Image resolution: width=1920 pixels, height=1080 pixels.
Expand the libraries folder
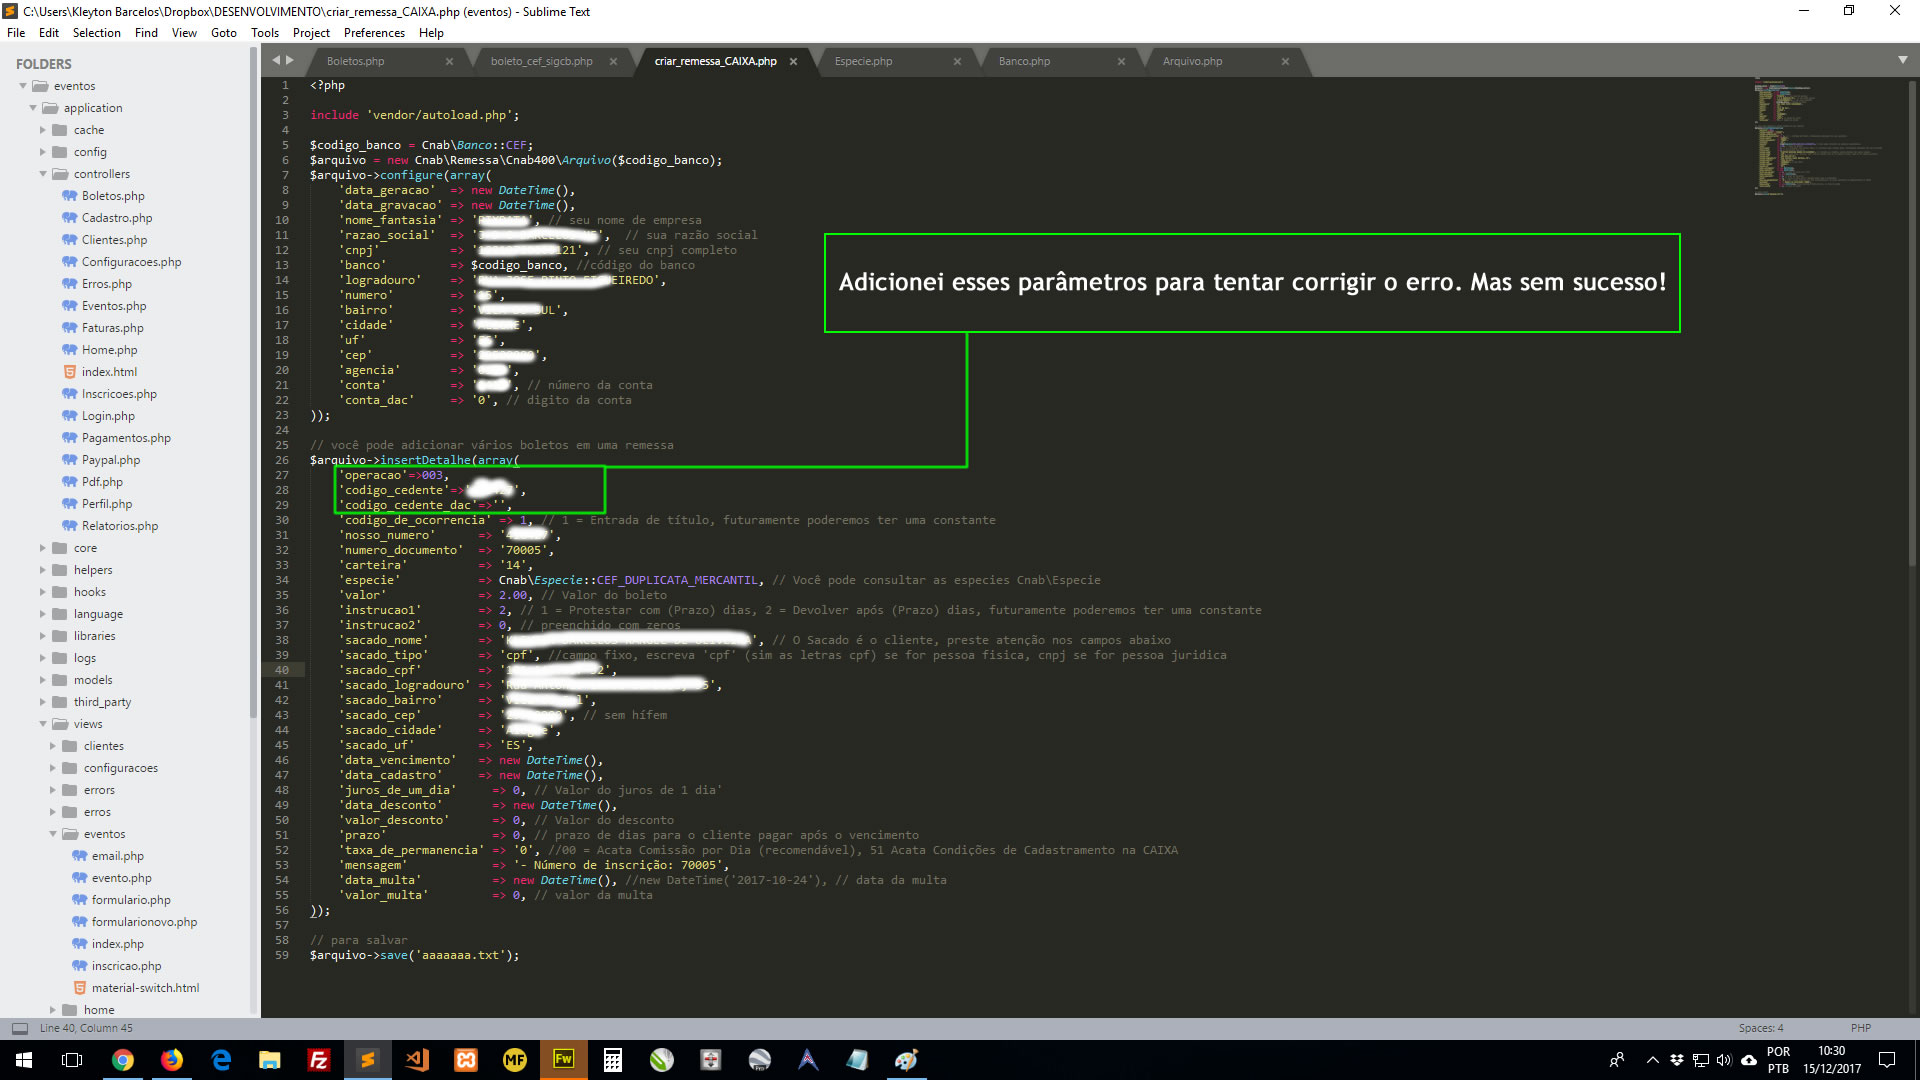tap(43, 636)
